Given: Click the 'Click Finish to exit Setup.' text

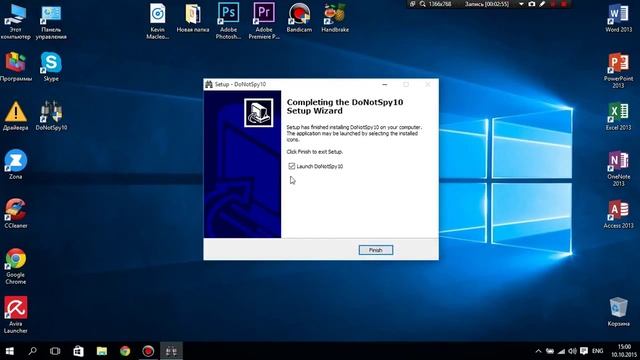Looking at the screenshot, I should pos(315,151).
